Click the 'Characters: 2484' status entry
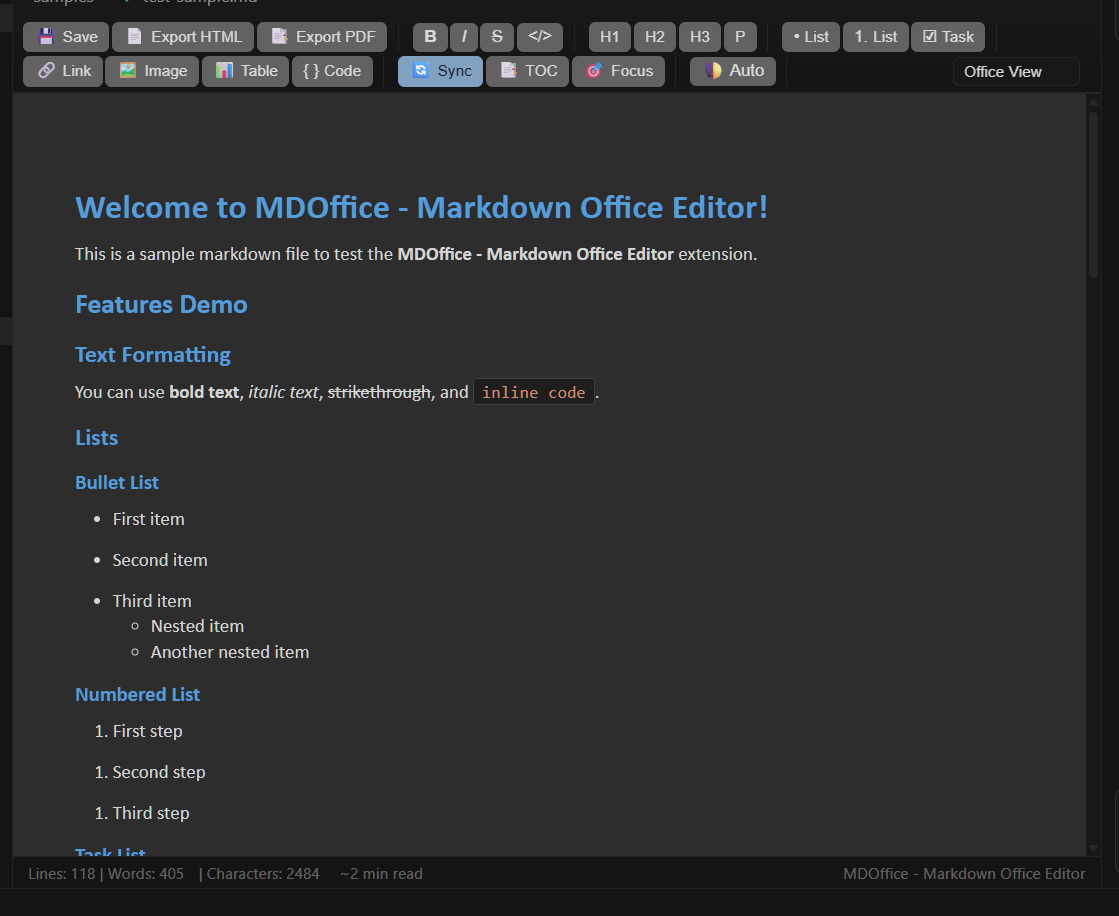Screen dimensions: 1119x916 (x=263, y=874)
